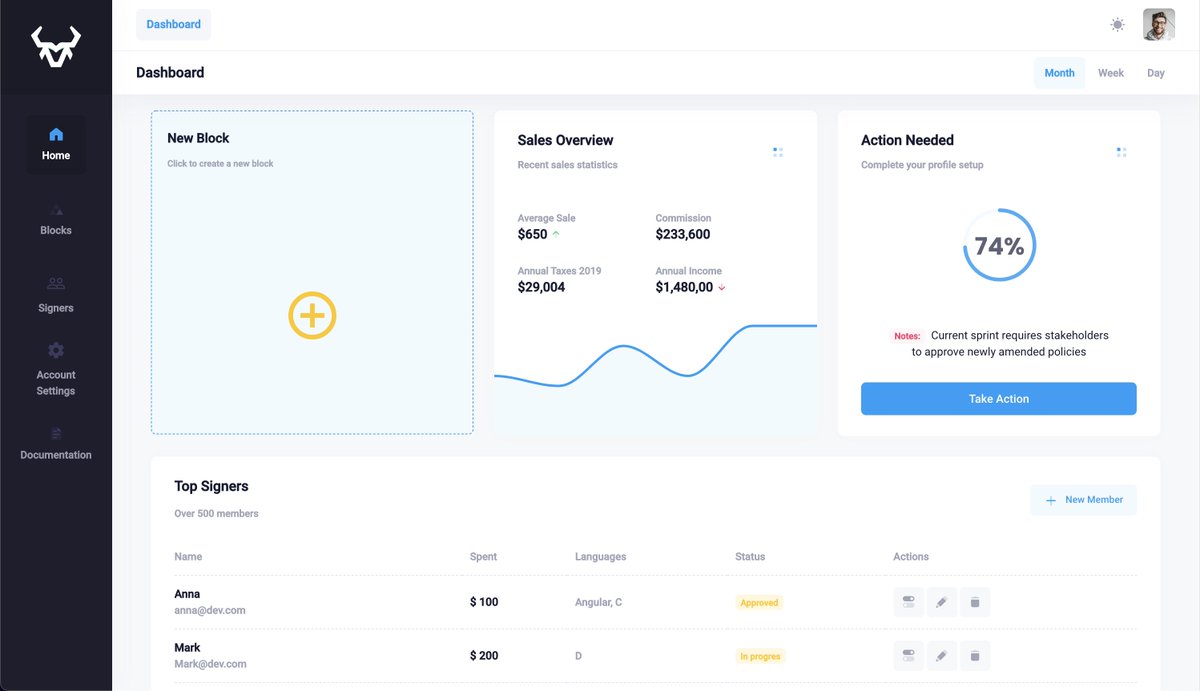Delete Anna with the trash icon
This screenshot has width=1200, height=691.
pyautogui.click(x=975, y=602)
